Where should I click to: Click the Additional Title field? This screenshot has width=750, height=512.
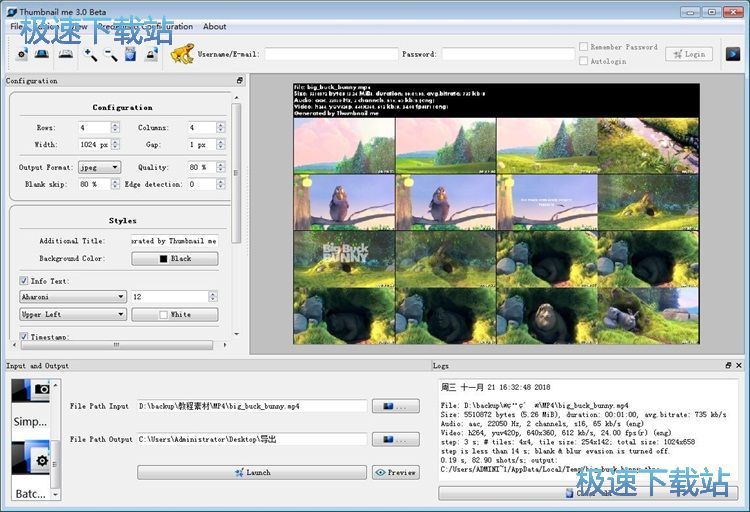[175, 241]
